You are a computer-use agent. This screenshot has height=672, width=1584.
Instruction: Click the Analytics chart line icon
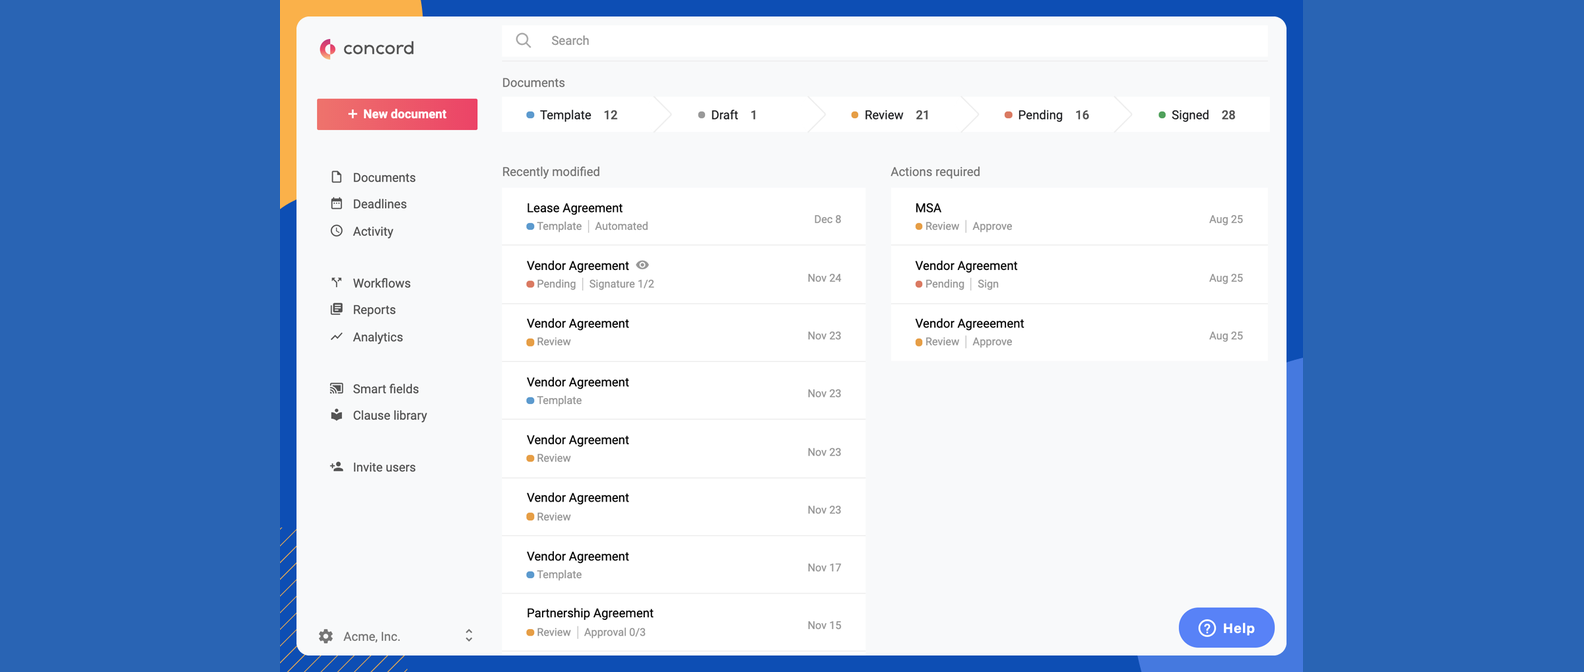point(336,337)
